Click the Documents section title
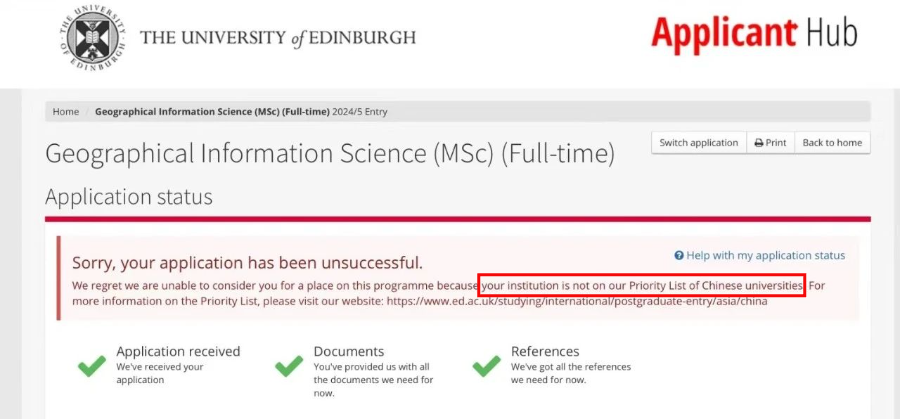Viewport: 900px width, 419px height. 348,351
